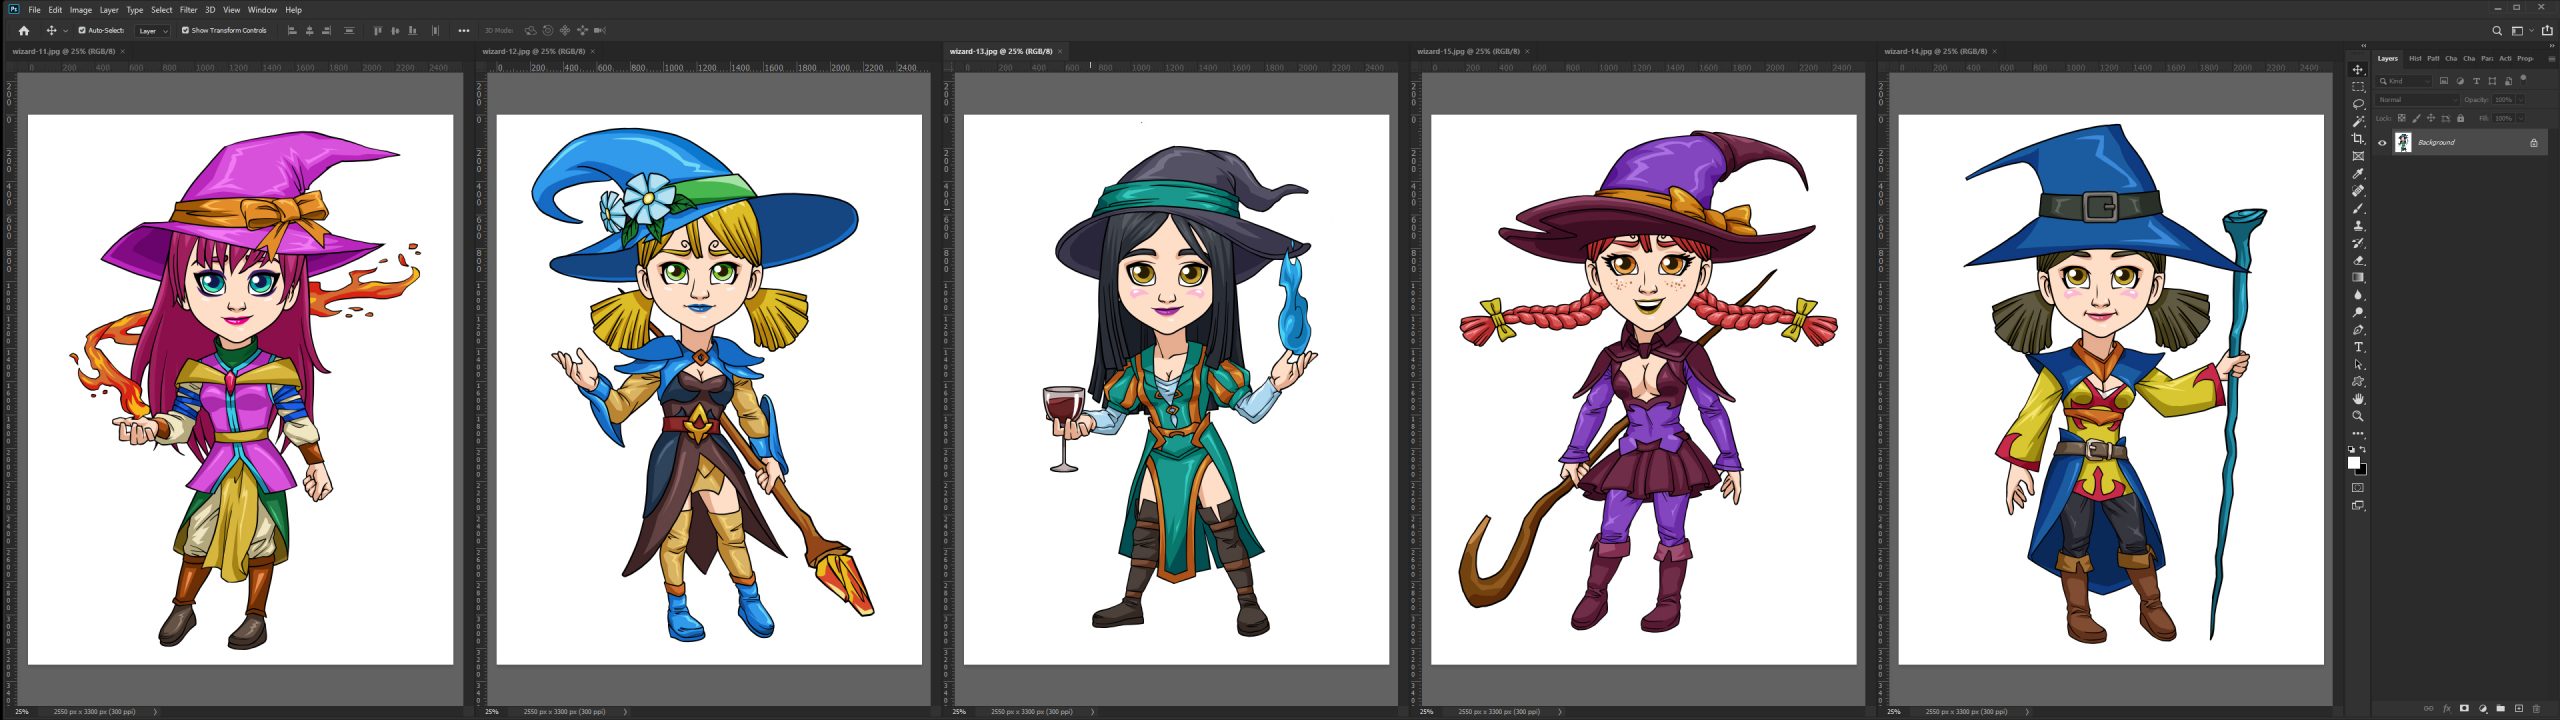Viewport: 2560px width, 720px height.
Task: Select the Rectangular Marquee tool
Action: [2358, 87]
